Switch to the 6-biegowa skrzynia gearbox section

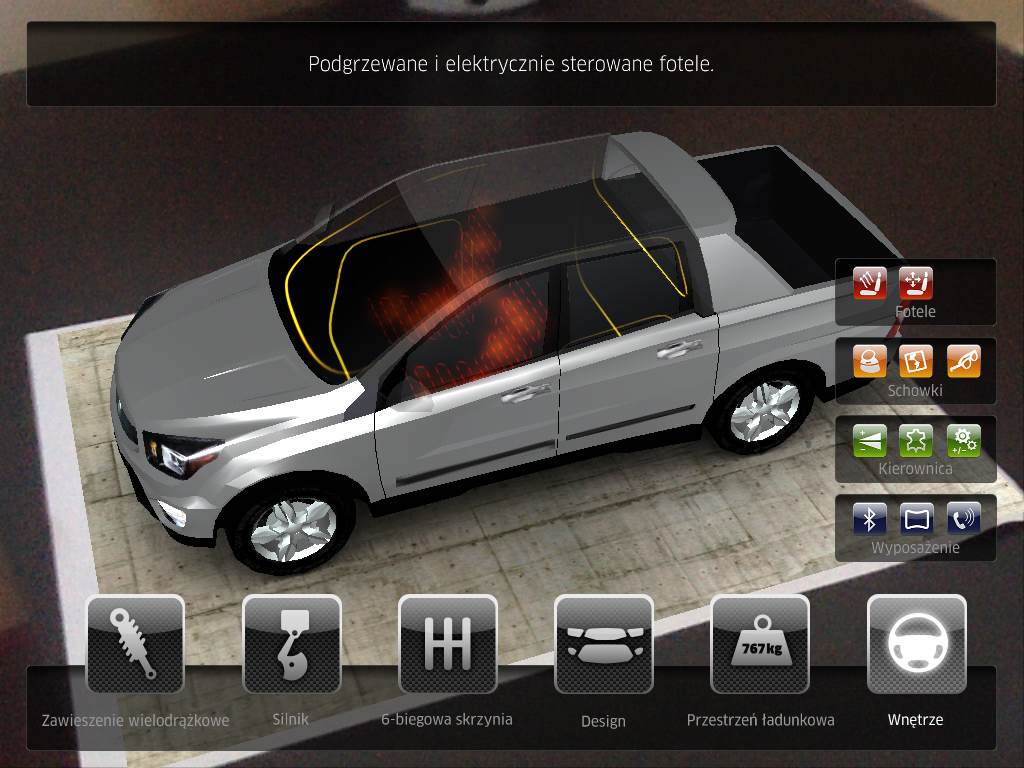point(447,645)
